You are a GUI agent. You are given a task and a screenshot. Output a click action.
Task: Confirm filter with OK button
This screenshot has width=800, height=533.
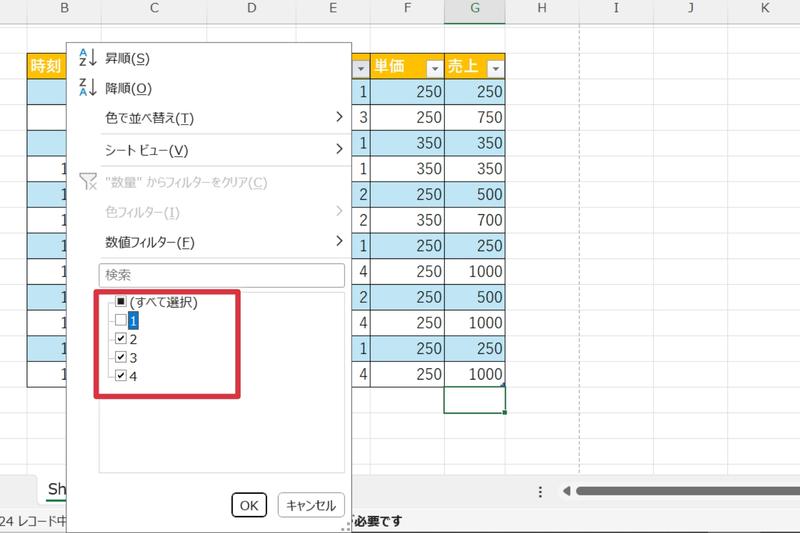[x=249, y=505]
